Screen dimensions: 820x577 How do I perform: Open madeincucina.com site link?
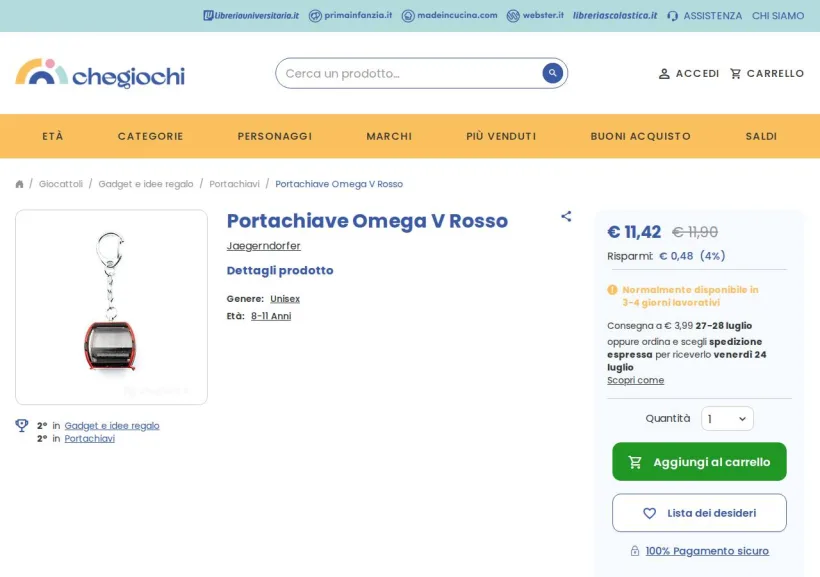tap(450, 16)
